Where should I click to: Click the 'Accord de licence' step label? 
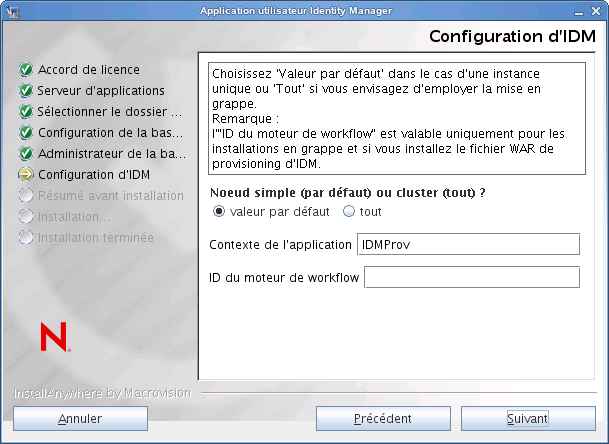89,70
